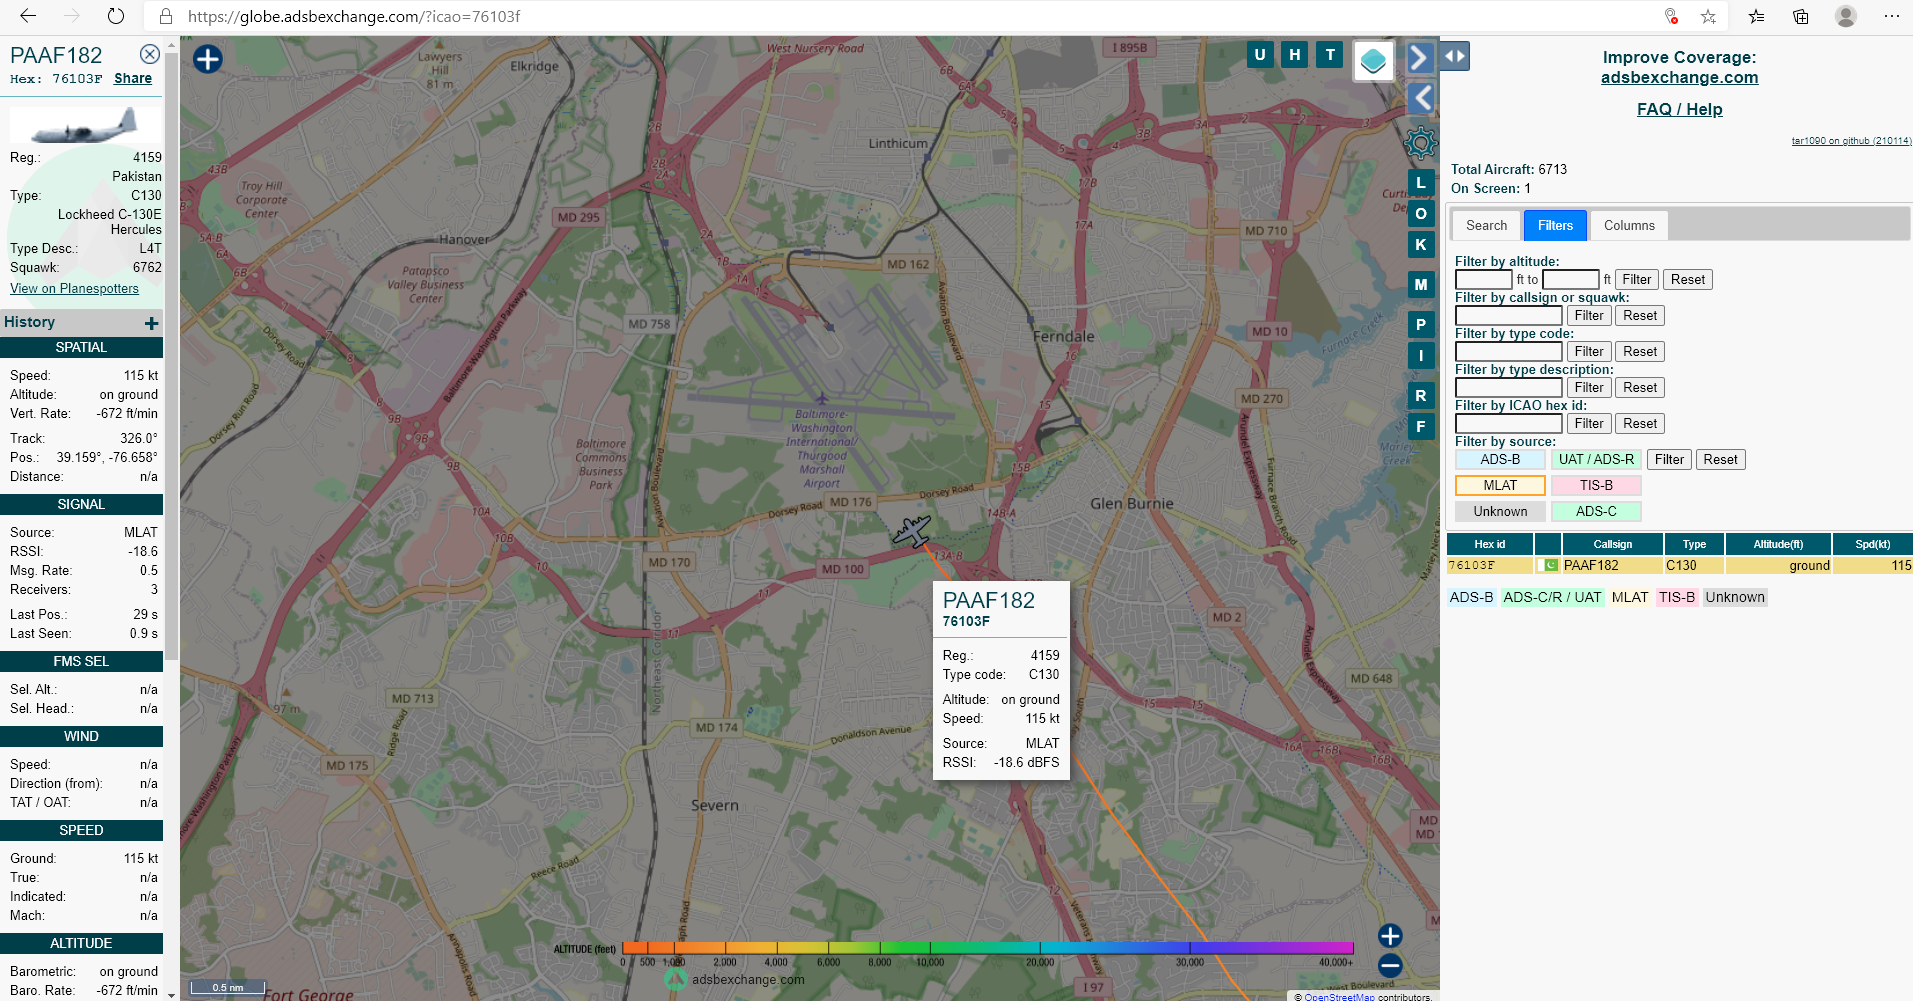Open View on Planespotters link
1913x1001 pixels.
pos(74,288)
